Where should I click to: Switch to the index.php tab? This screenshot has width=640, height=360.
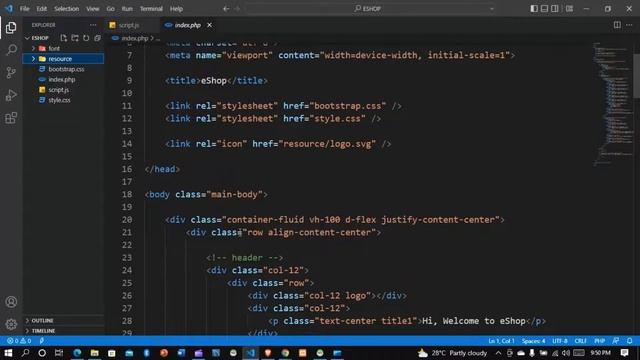tap(187, 25)
